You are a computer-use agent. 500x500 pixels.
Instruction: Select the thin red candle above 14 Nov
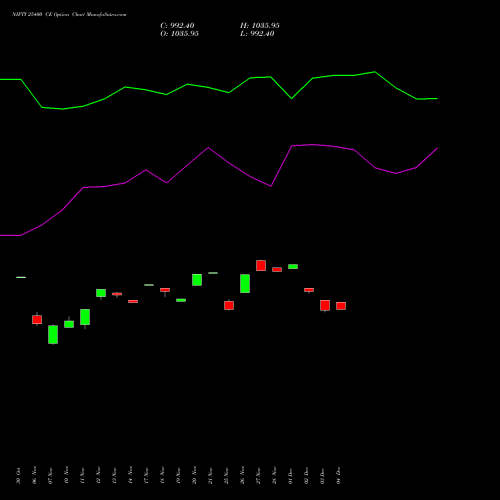[133, 301]
